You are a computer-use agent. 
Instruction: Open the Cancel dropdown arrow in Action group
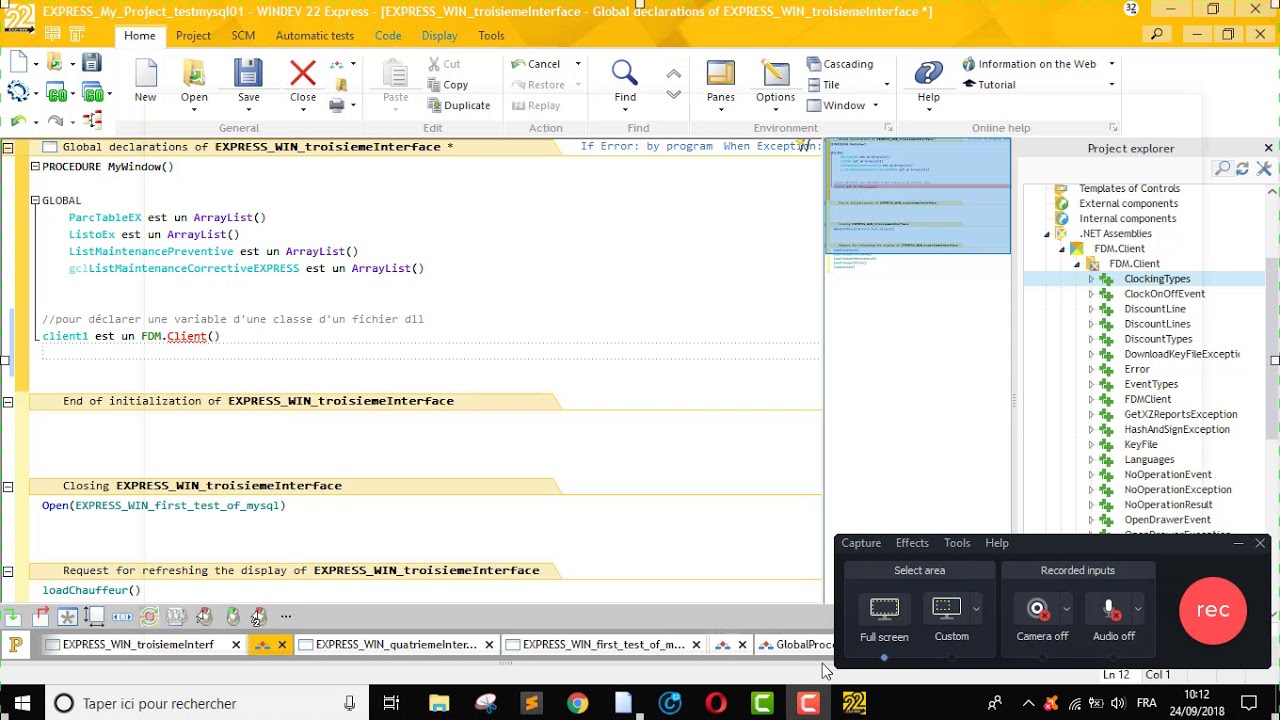click(577, 64)
